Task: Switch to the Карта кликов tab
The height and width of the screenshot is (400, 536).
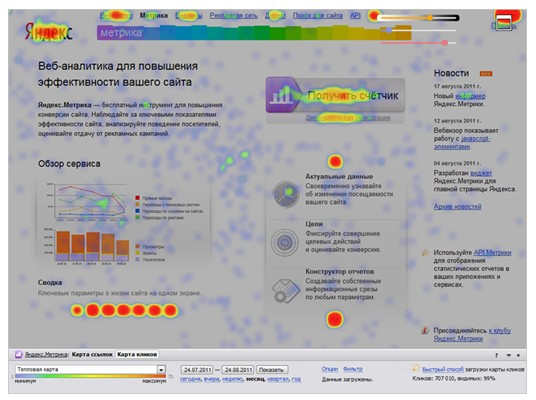Action: 137,355
